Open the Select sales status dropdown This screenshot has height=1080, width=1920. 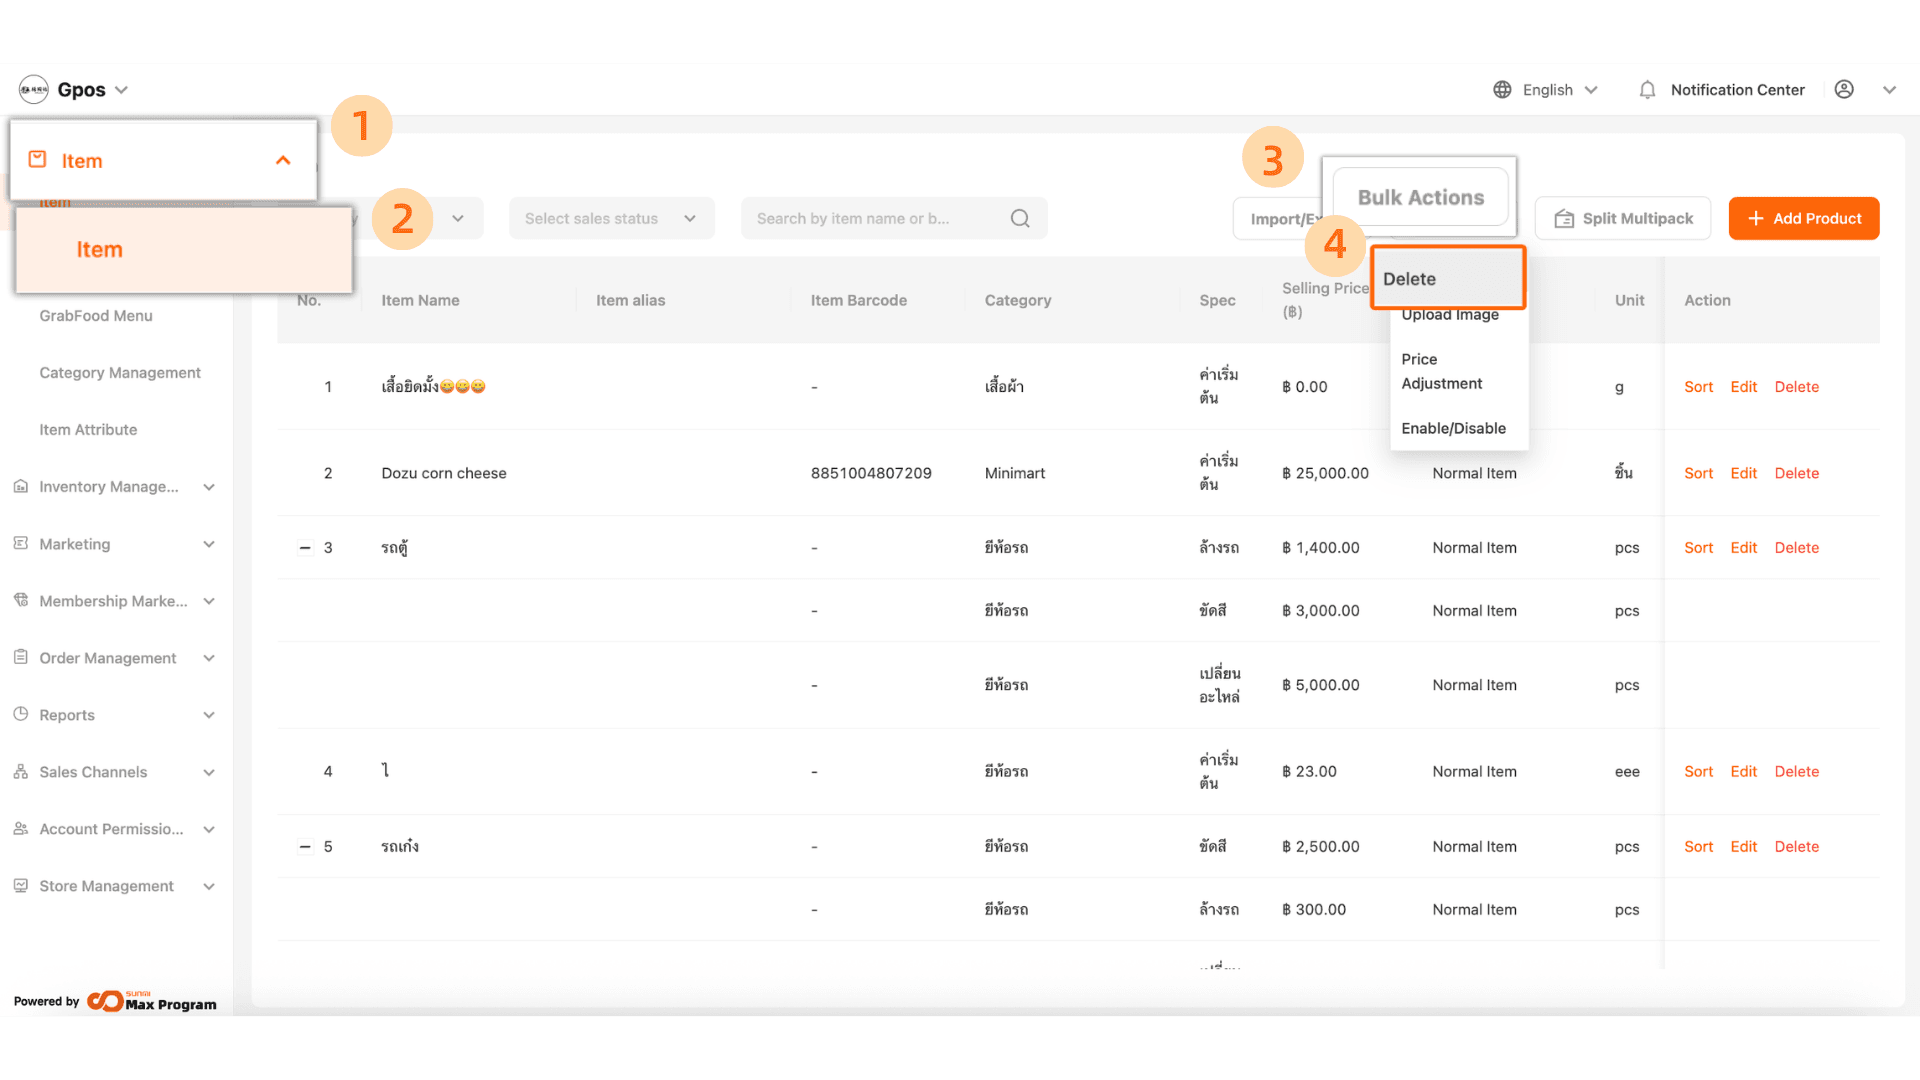pos(611,218)
